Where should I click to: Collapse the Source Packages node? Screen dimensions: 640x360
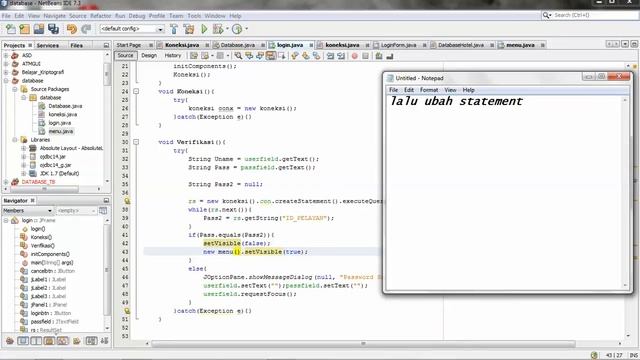tap(15, 89)
